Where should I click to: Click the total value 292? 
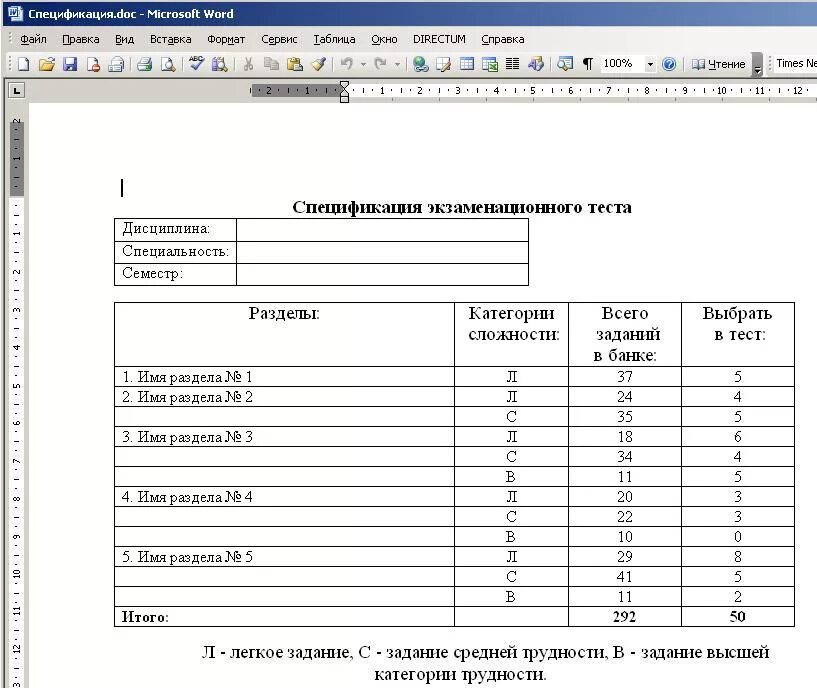click(x=624, y=617)
